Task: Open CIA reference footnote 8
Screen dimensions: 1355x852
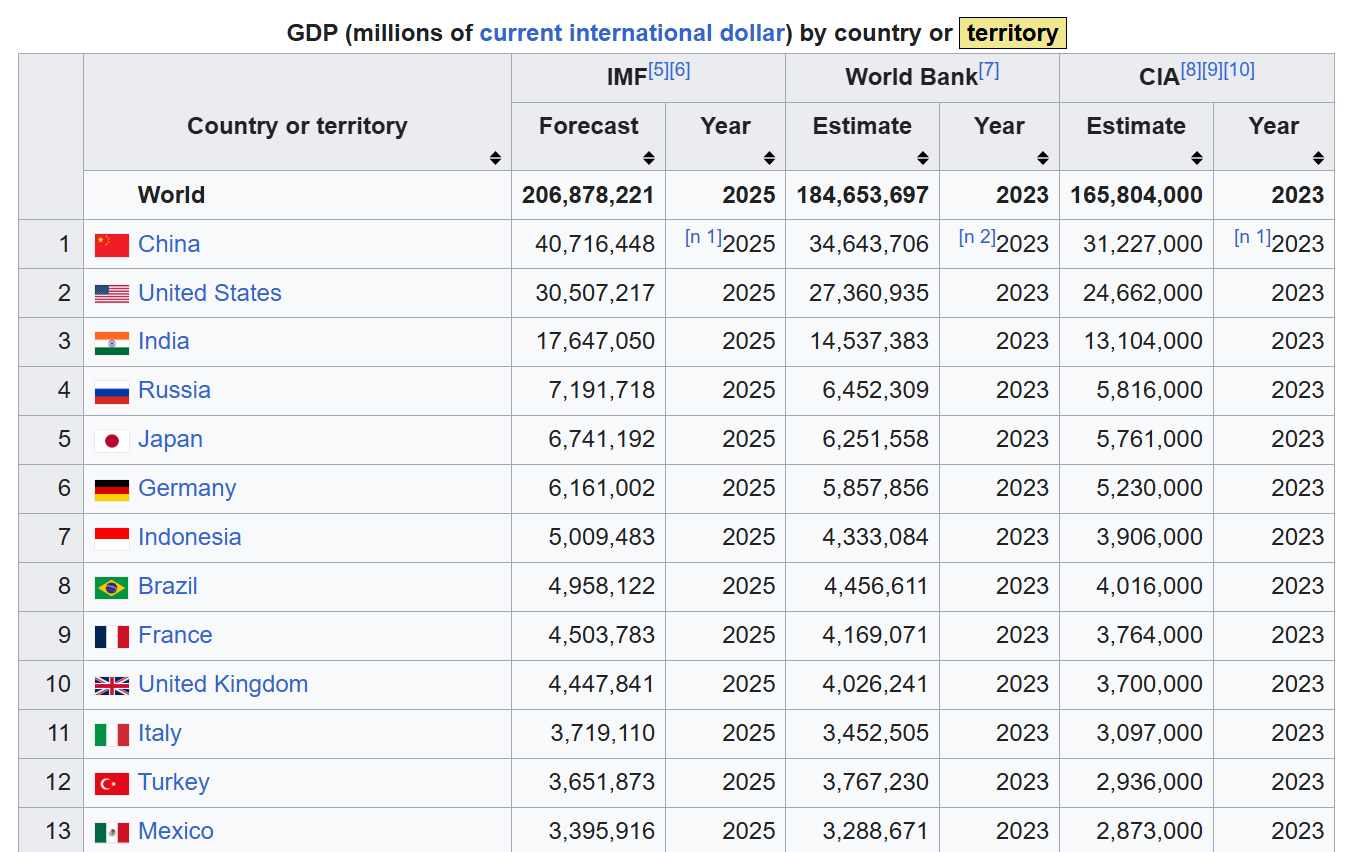Action: pos(1191,70)
